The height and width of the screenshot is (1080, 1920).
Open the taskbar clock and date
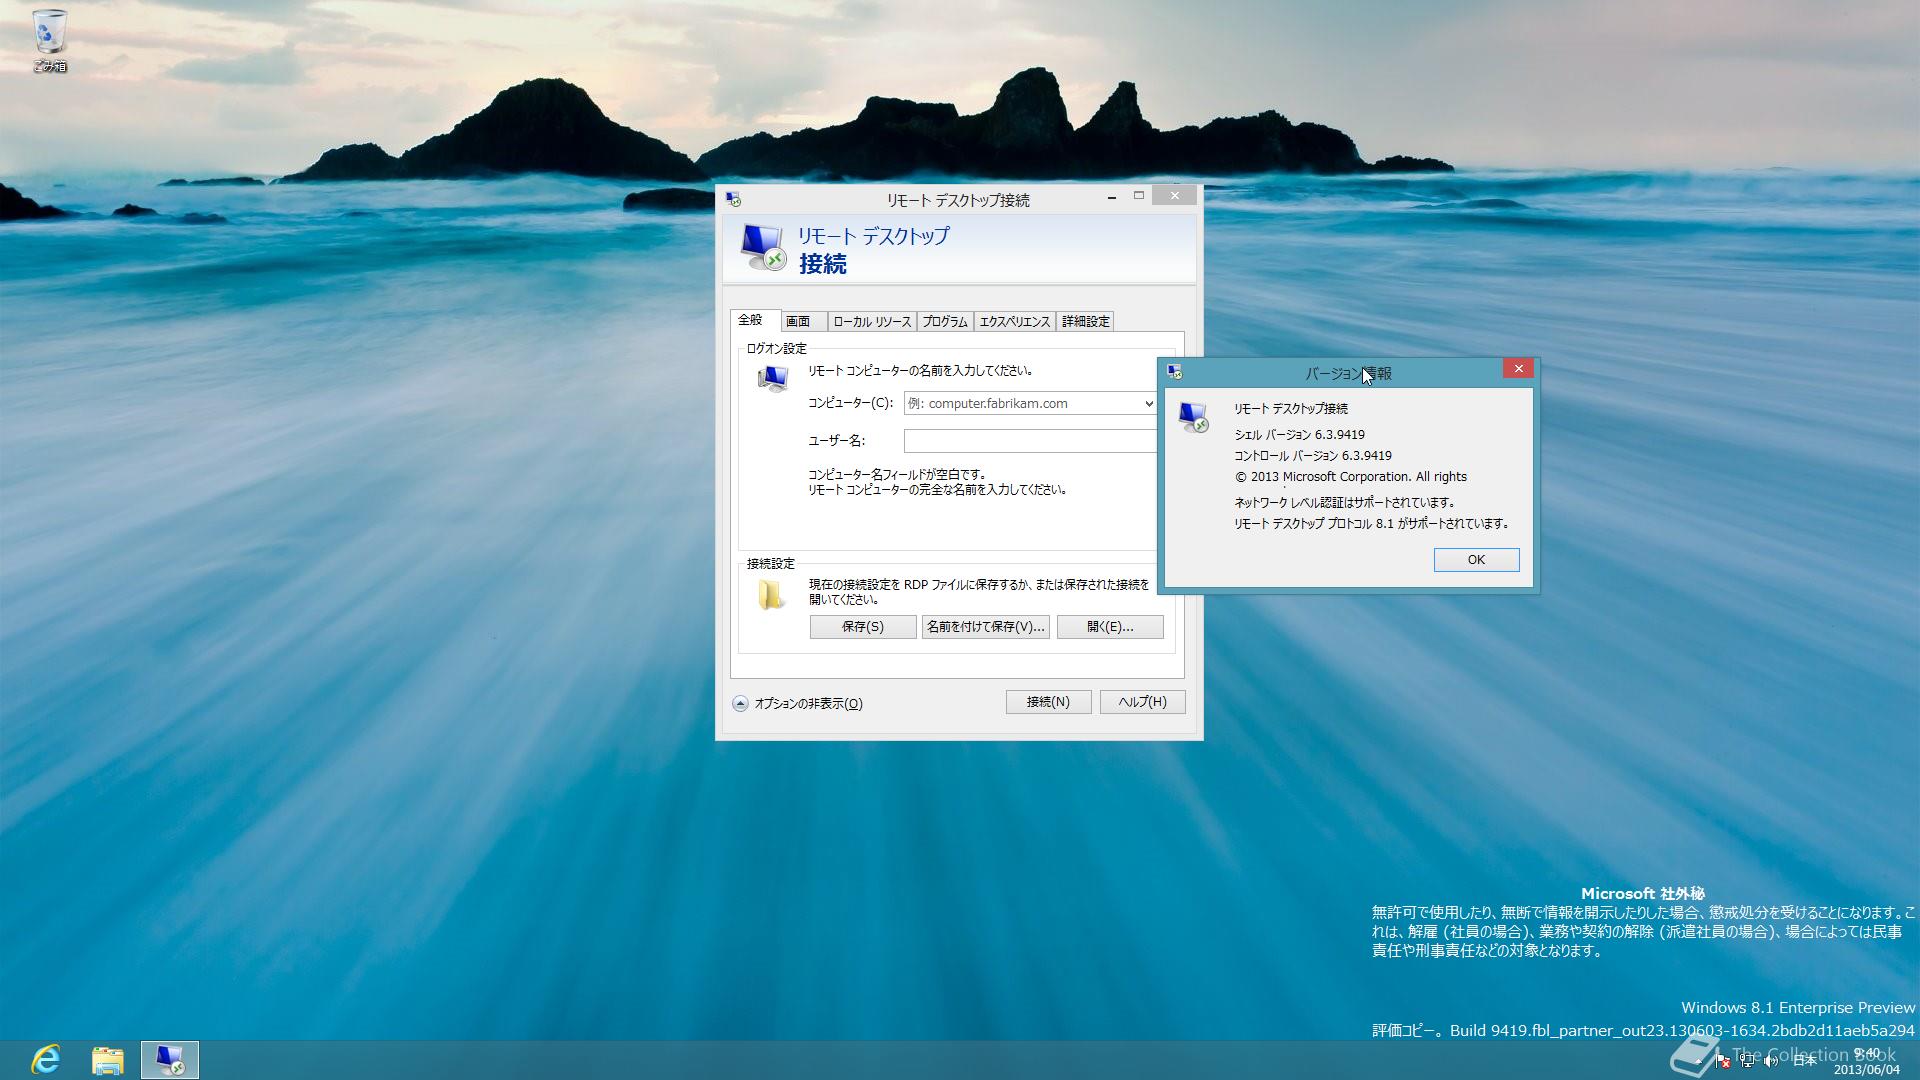[1866, 1061]
